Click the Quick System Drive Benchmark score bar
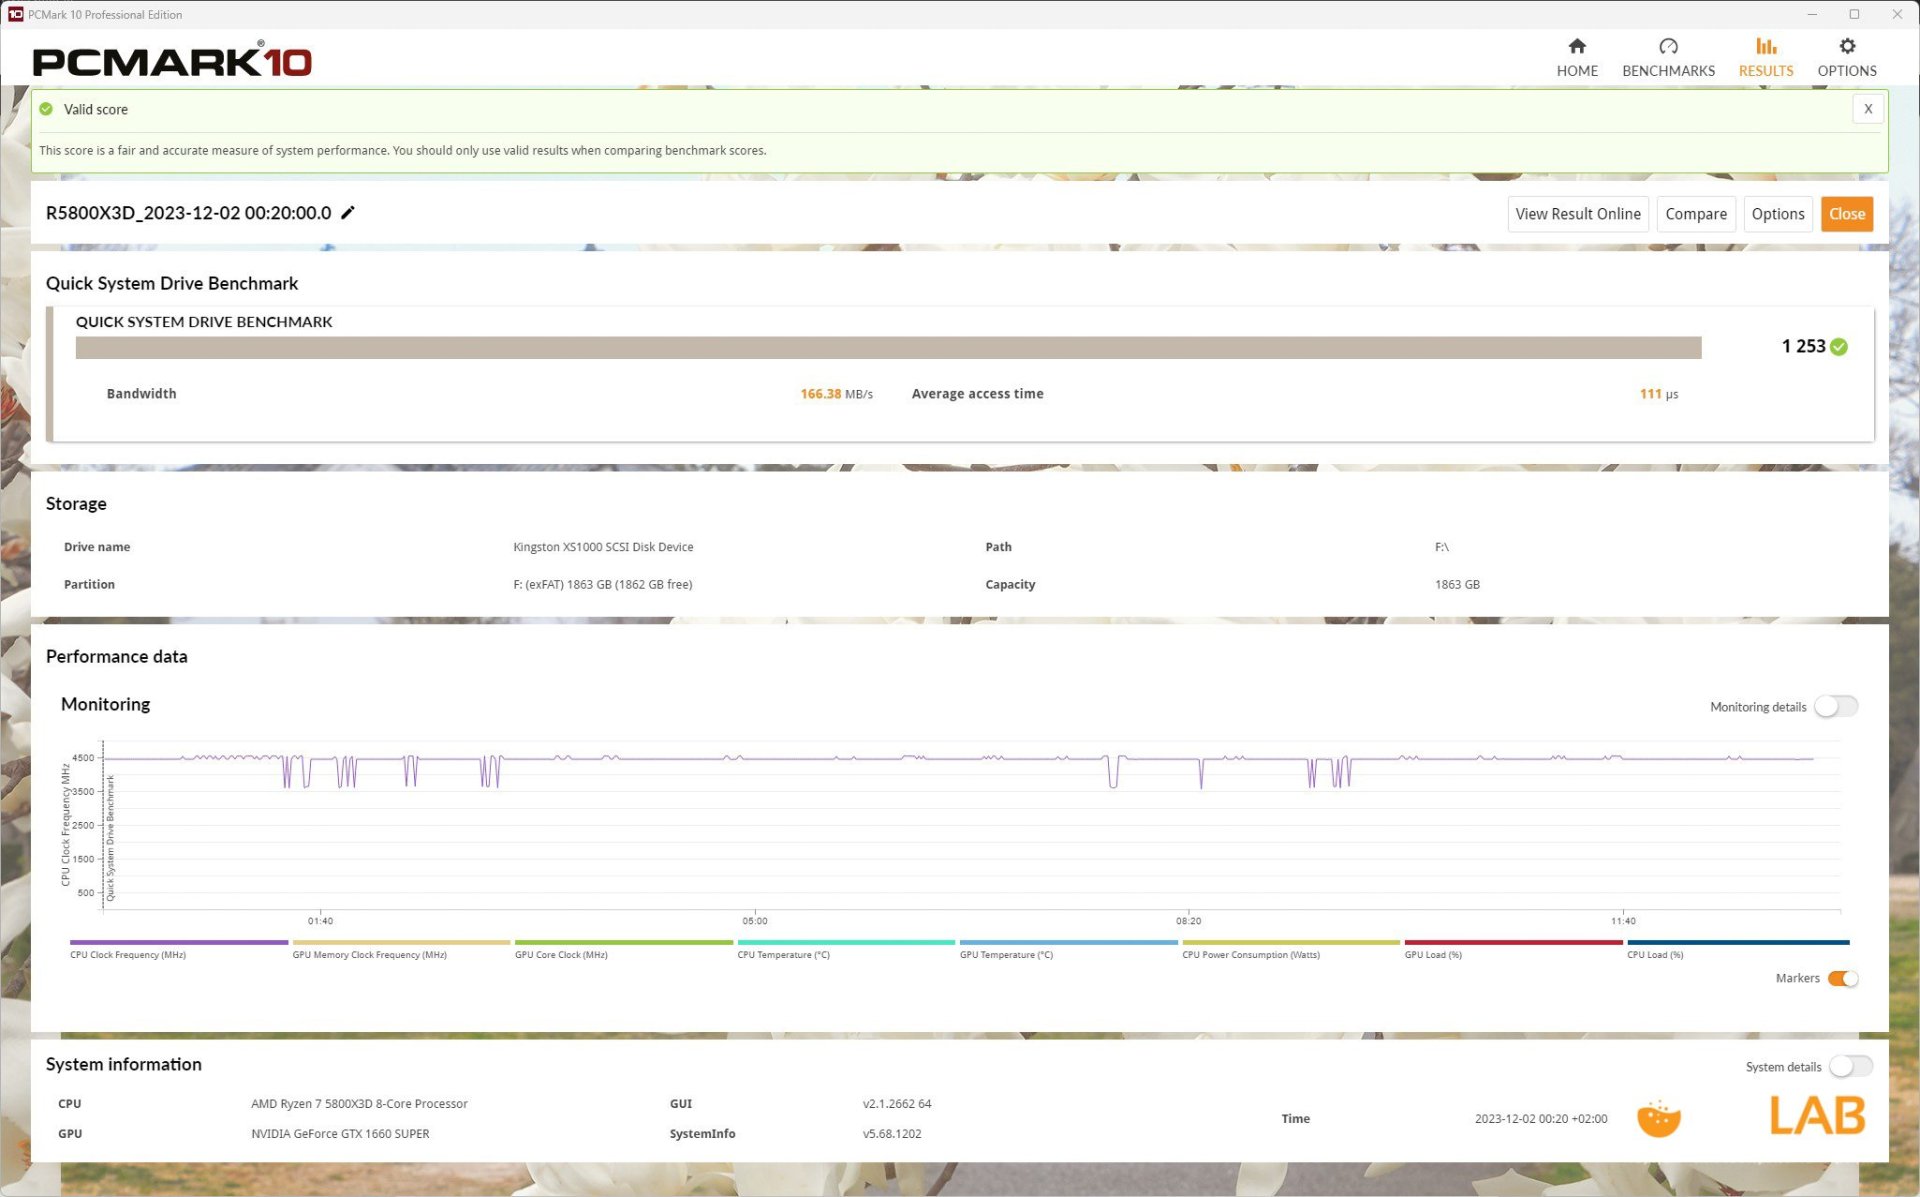This screenshot has width=1920, height=1197. pyautogui.click(x=887, y=347)
